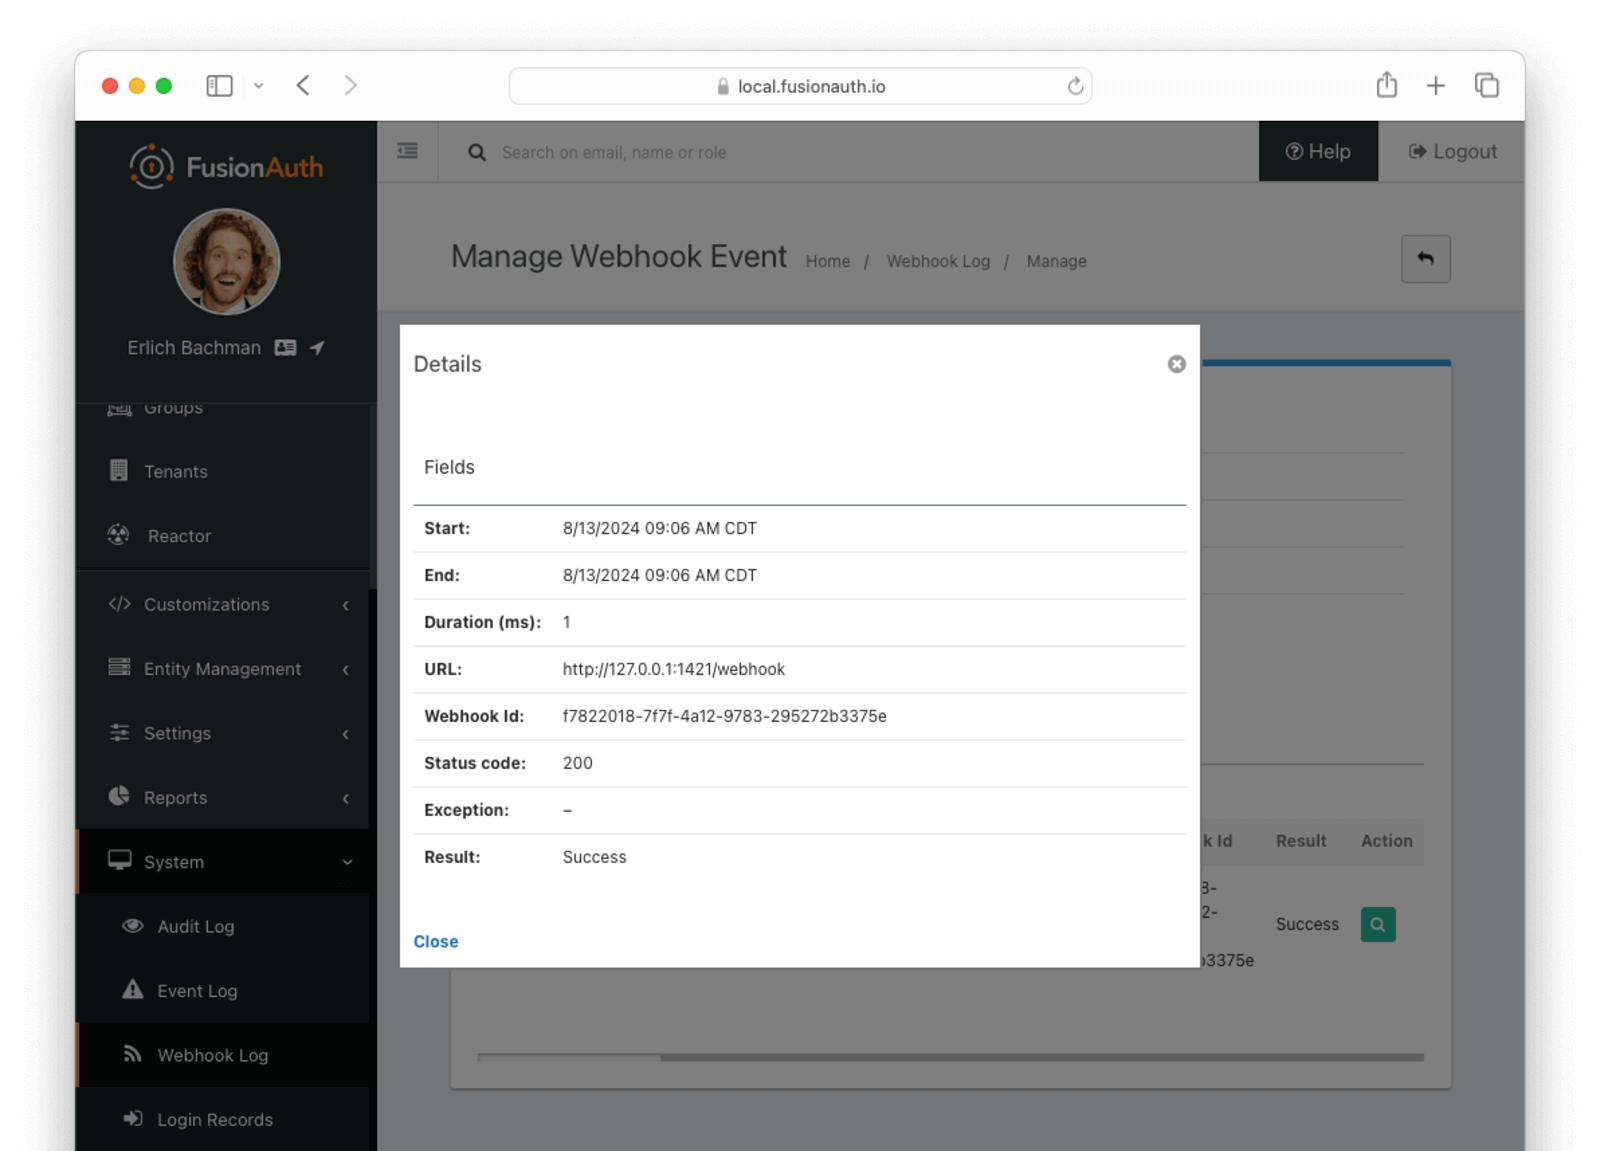
Task: Click the Event Log warning triangle icon
Action: point(133,989)
